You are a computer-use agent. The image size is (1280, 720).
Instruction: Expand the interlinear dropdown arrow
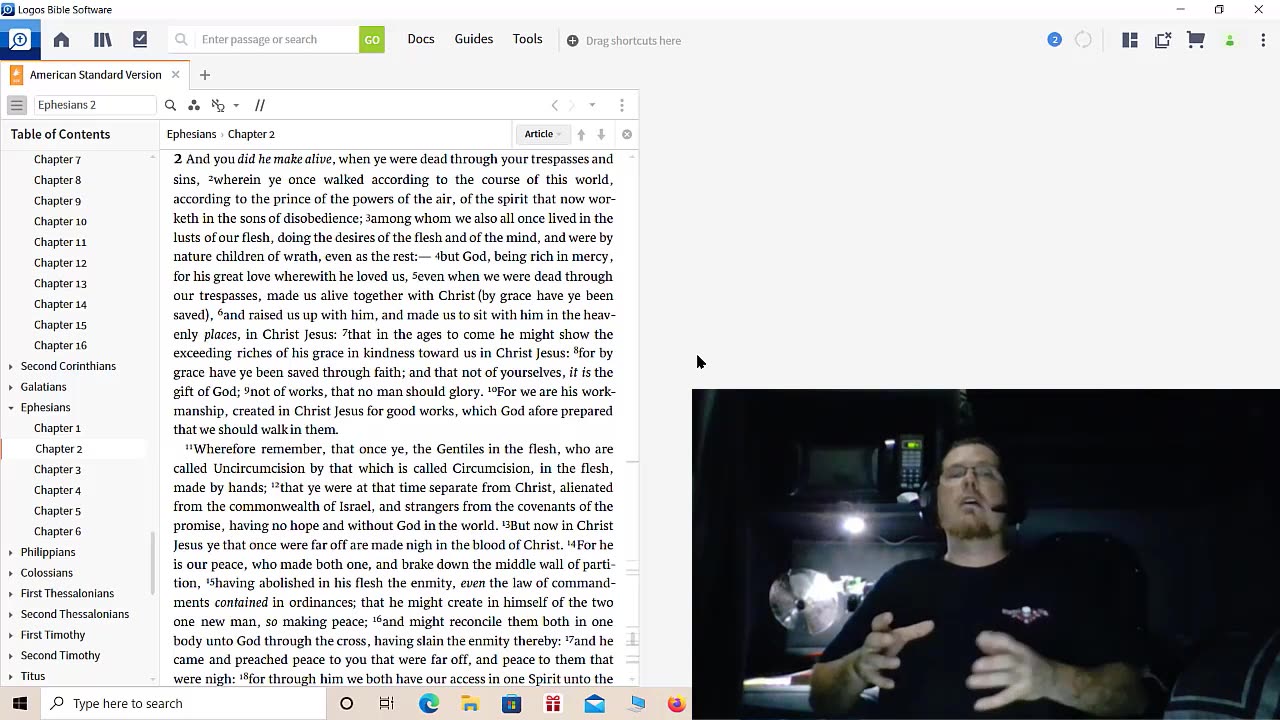(x=236, y=105)
